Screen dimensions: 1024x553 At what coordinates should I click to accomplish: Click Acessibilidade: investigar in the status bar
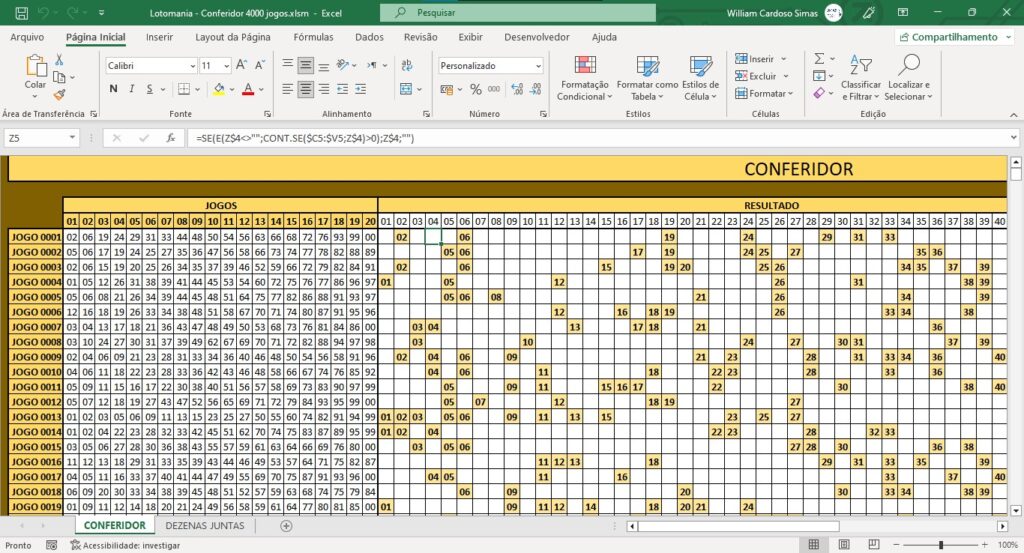tap(125, 545)
